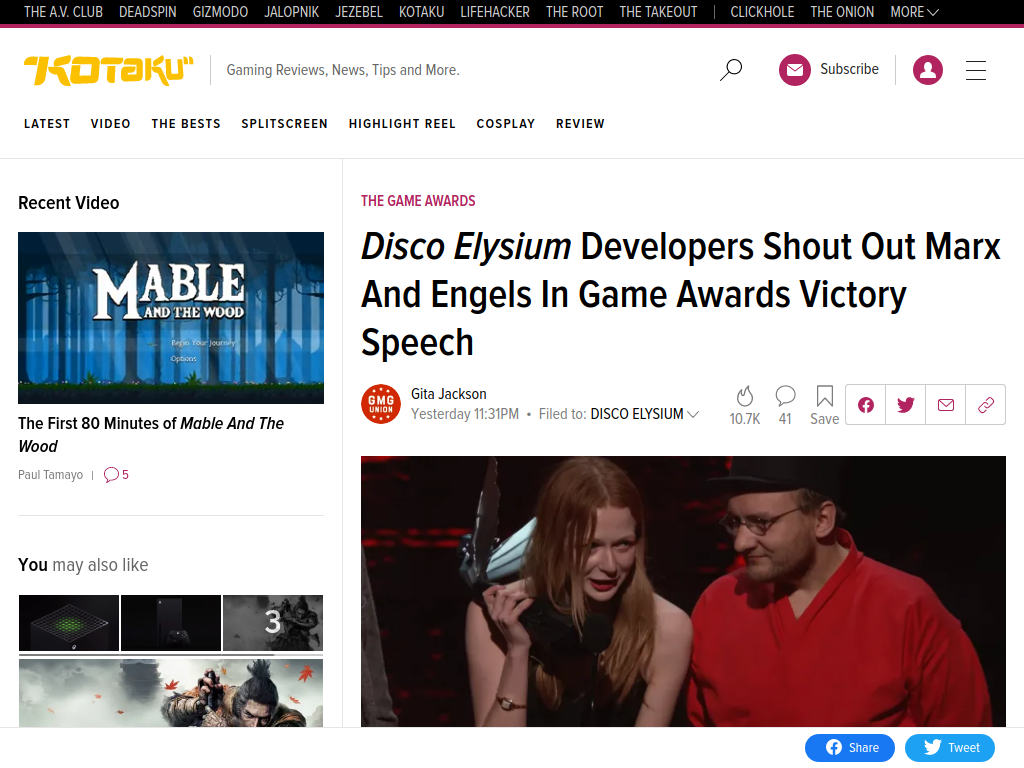Screen dimensions: 1024x768
Task: Go to THE TAKEOUT site
Action: tap(658, 12)
